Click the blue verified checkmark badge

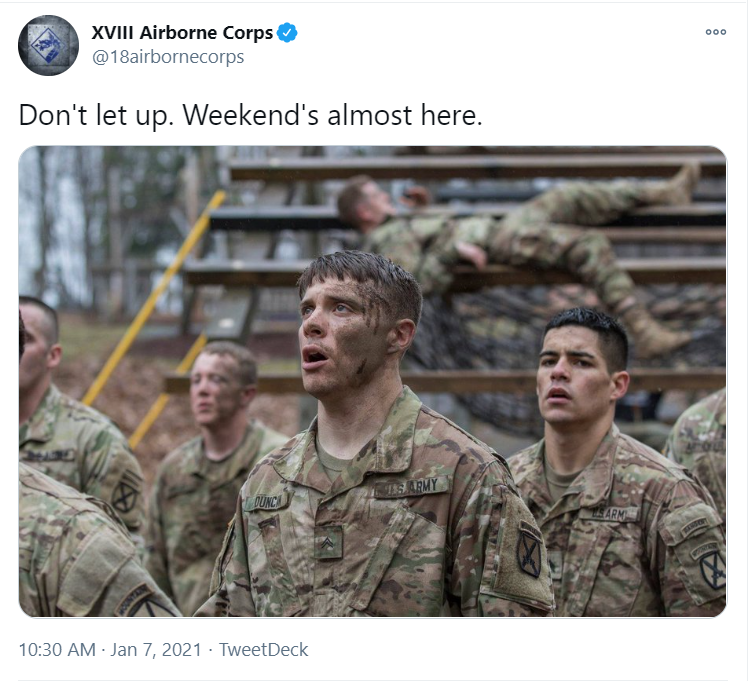287,32
